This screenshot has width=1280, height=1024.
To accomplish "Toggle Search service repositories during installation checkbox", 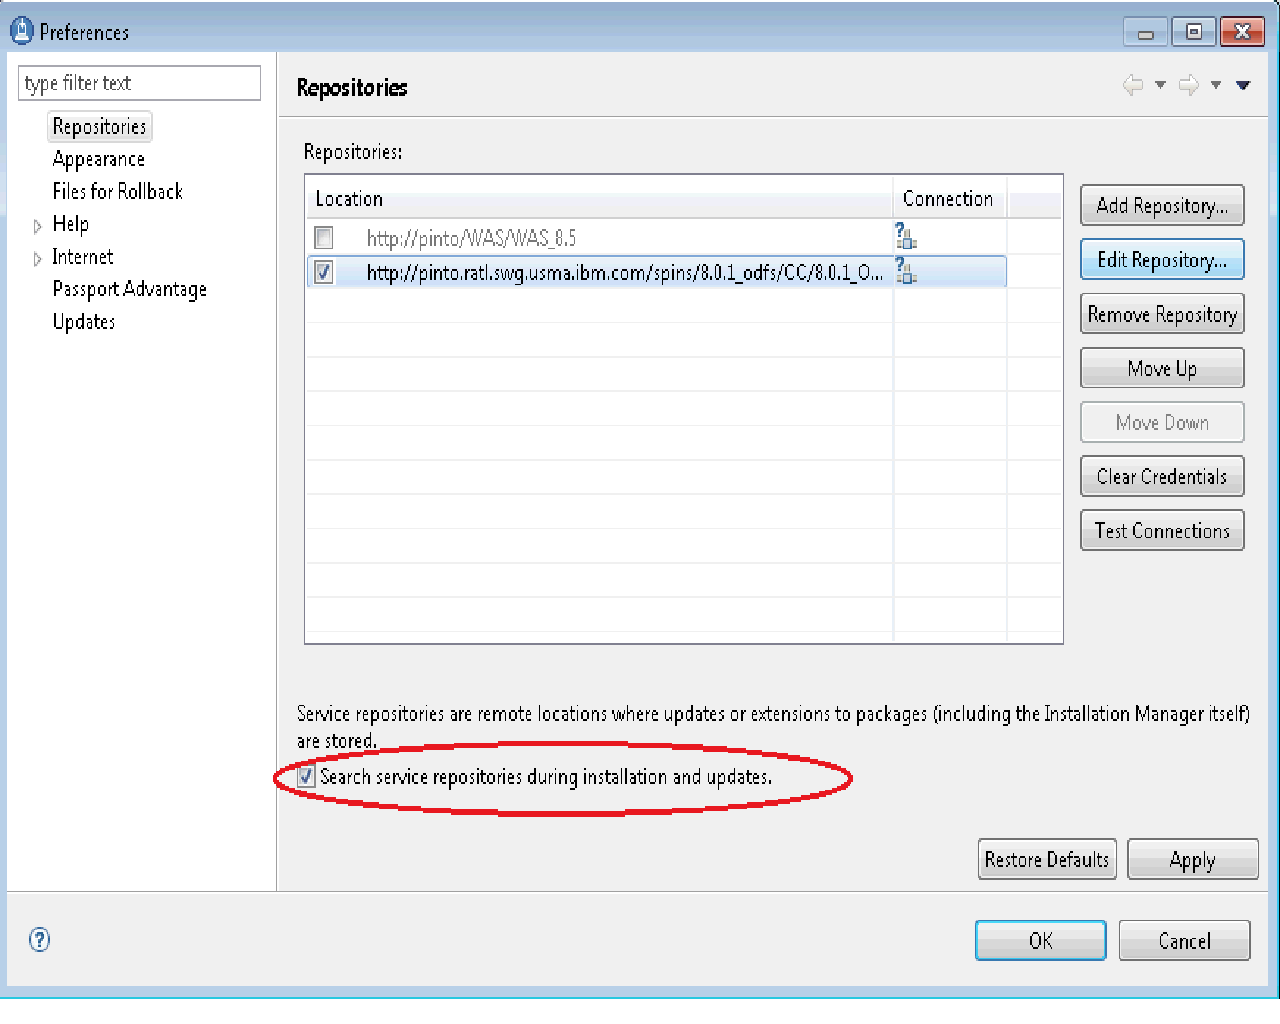I will click(x=306, y=776).
